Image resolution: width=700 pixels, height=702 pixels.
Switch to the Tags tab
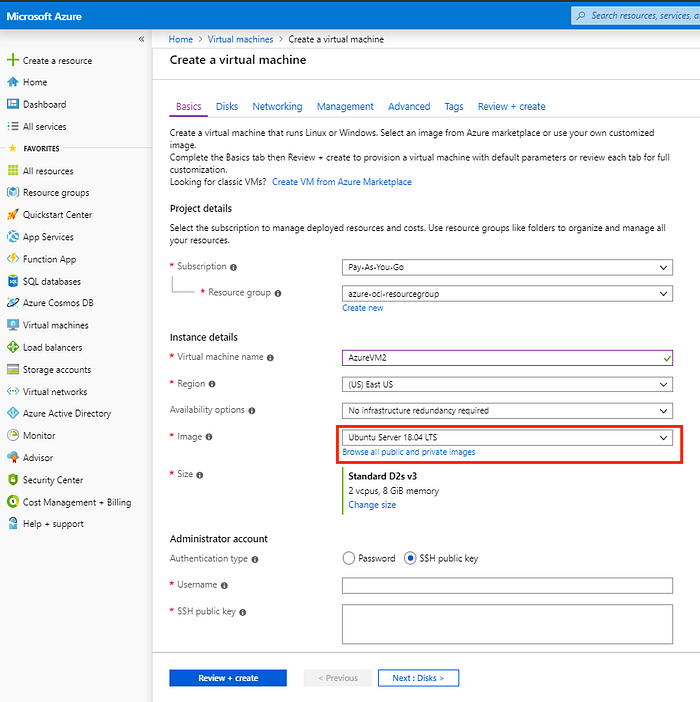[x=454, y=107]
